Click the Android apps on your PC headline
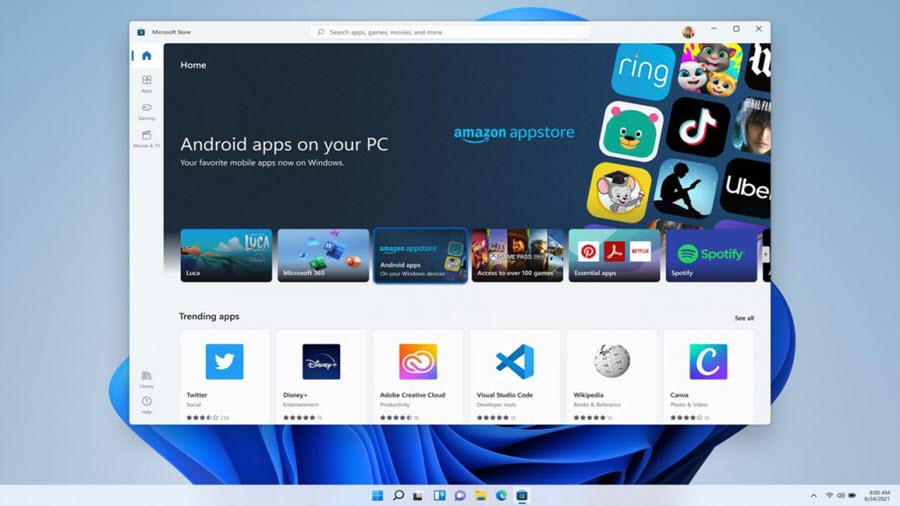This screenshot has width=900, height=506. [284, 144]
